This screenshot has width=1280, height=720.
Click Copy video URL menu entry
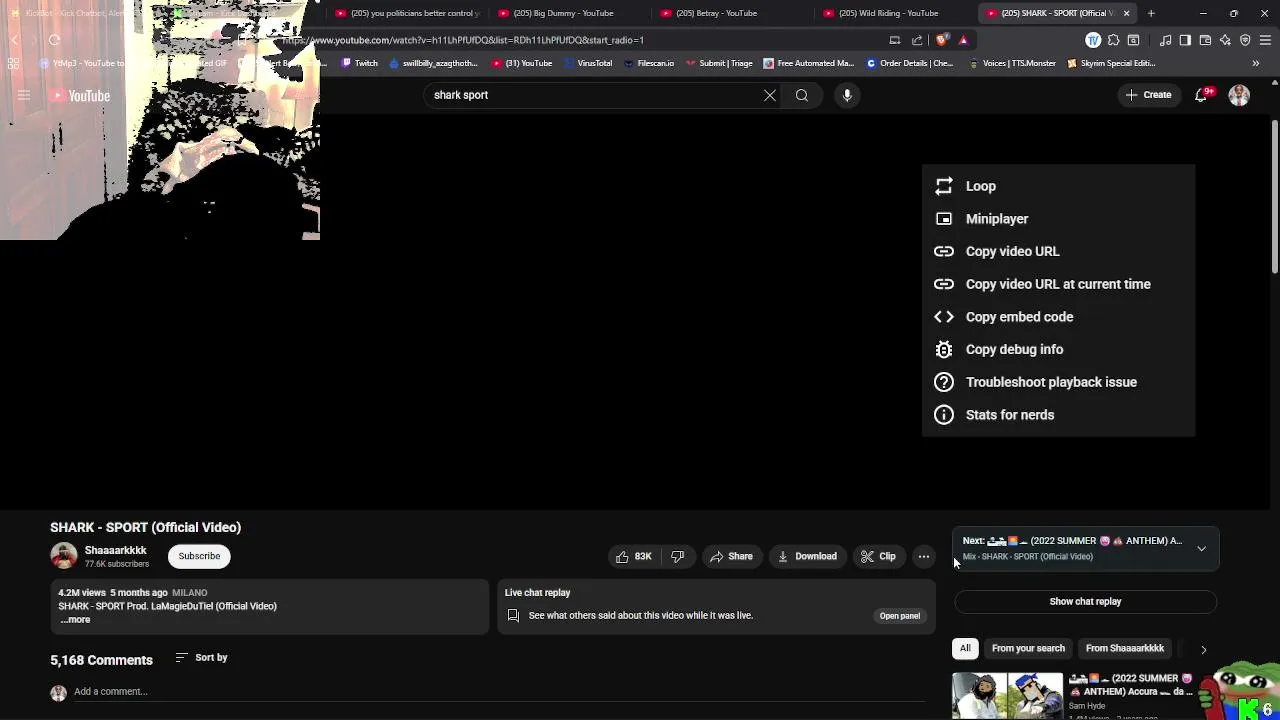1058,251
